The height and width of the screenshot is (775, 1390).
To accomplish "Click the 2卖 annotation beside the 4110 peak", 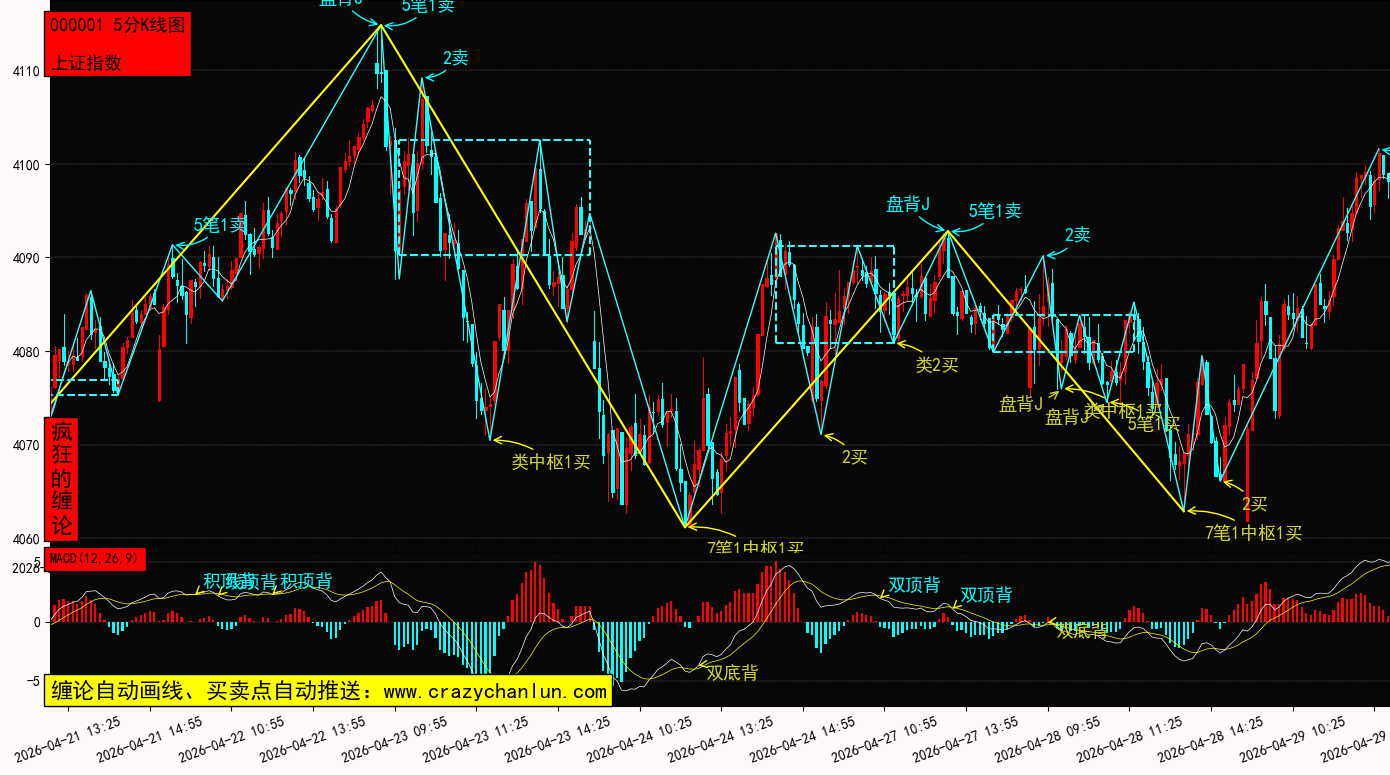I will [454, 58].
